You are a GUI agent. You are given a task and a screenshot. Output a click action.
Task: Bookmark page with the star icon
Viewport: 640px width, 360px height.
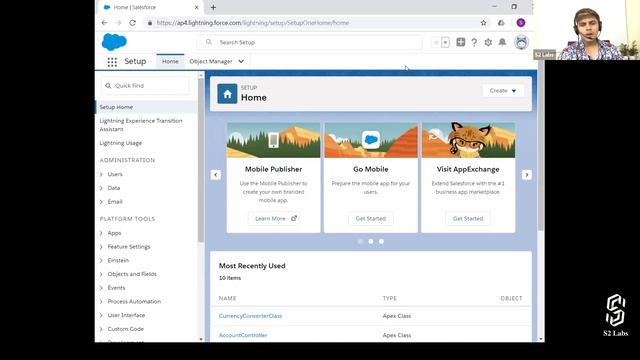tap(483, 23)
